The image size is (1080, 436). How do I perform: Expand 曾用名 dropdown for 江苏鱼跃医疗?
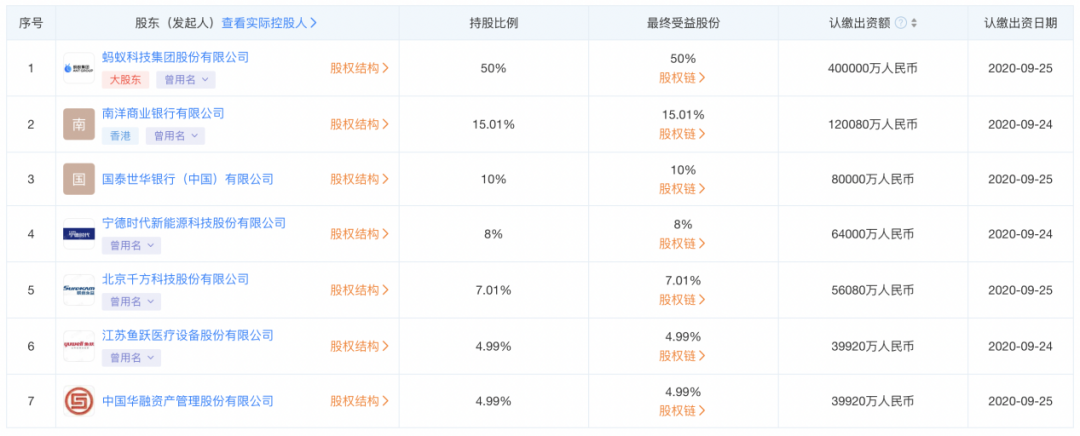(x=132, y=357)
